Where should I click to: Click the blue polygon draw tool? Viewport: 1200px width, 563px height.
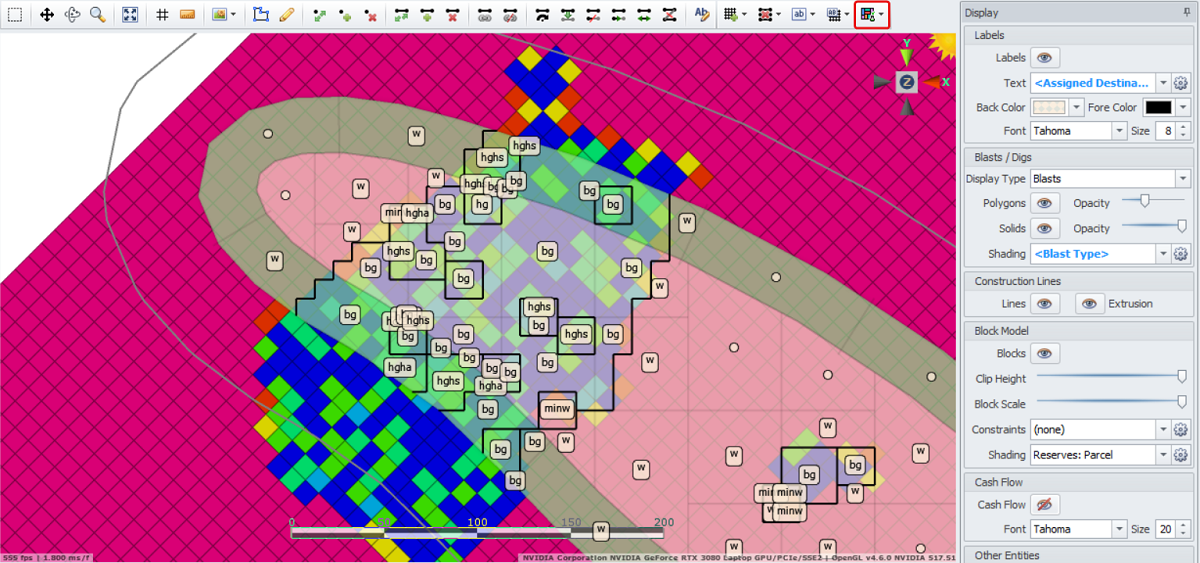click(261, 15)
